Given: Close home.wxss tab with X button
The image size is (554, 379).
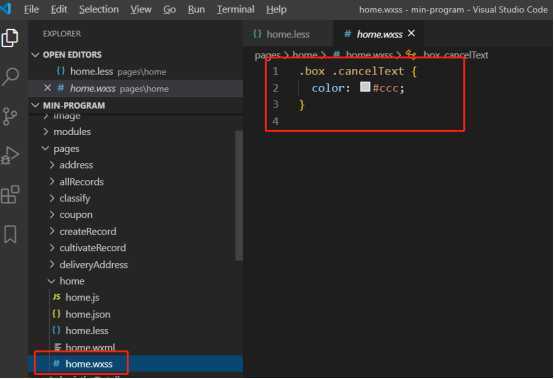Looking at the screenshot, I should [411, 33].
